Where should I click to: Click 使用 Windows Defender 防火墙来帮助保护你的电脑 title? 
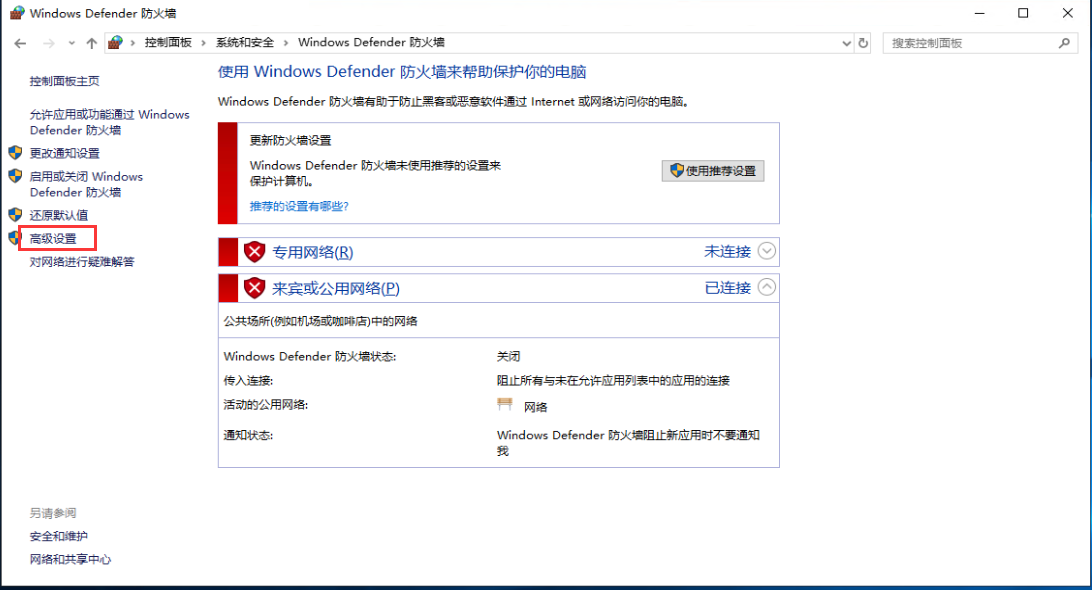pyautogui.click(x=402, y=72)
